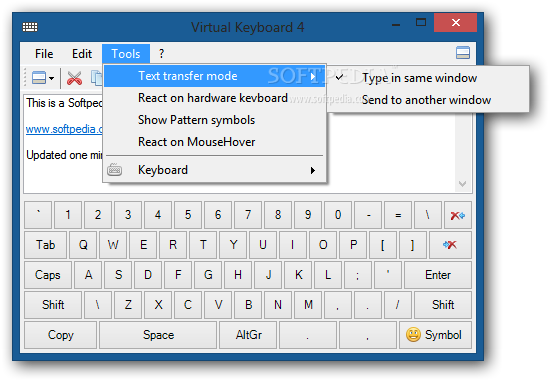This screenshot has width=550, height=381.
Task: Click the colon key
Action: (357, 275)
